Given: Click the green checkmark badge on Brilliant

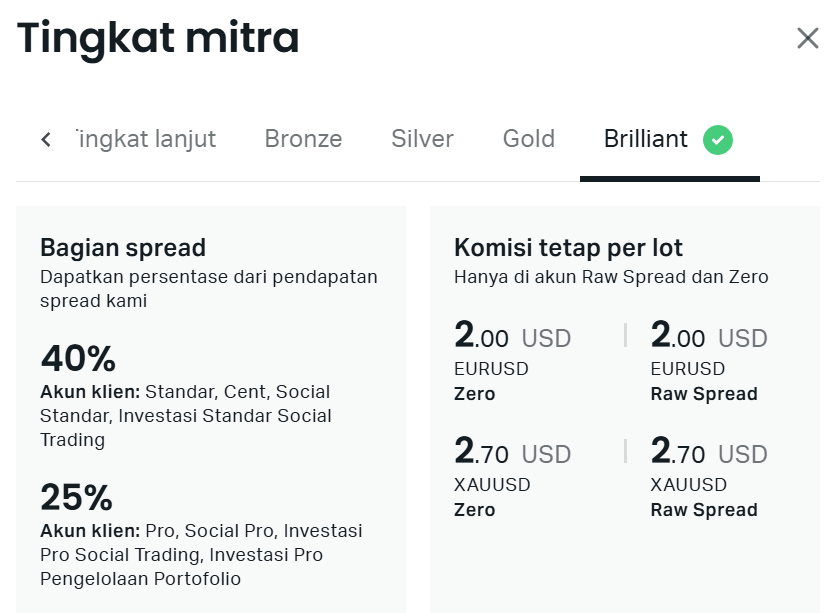Looking at the screenshot, I should click(717, 140).
